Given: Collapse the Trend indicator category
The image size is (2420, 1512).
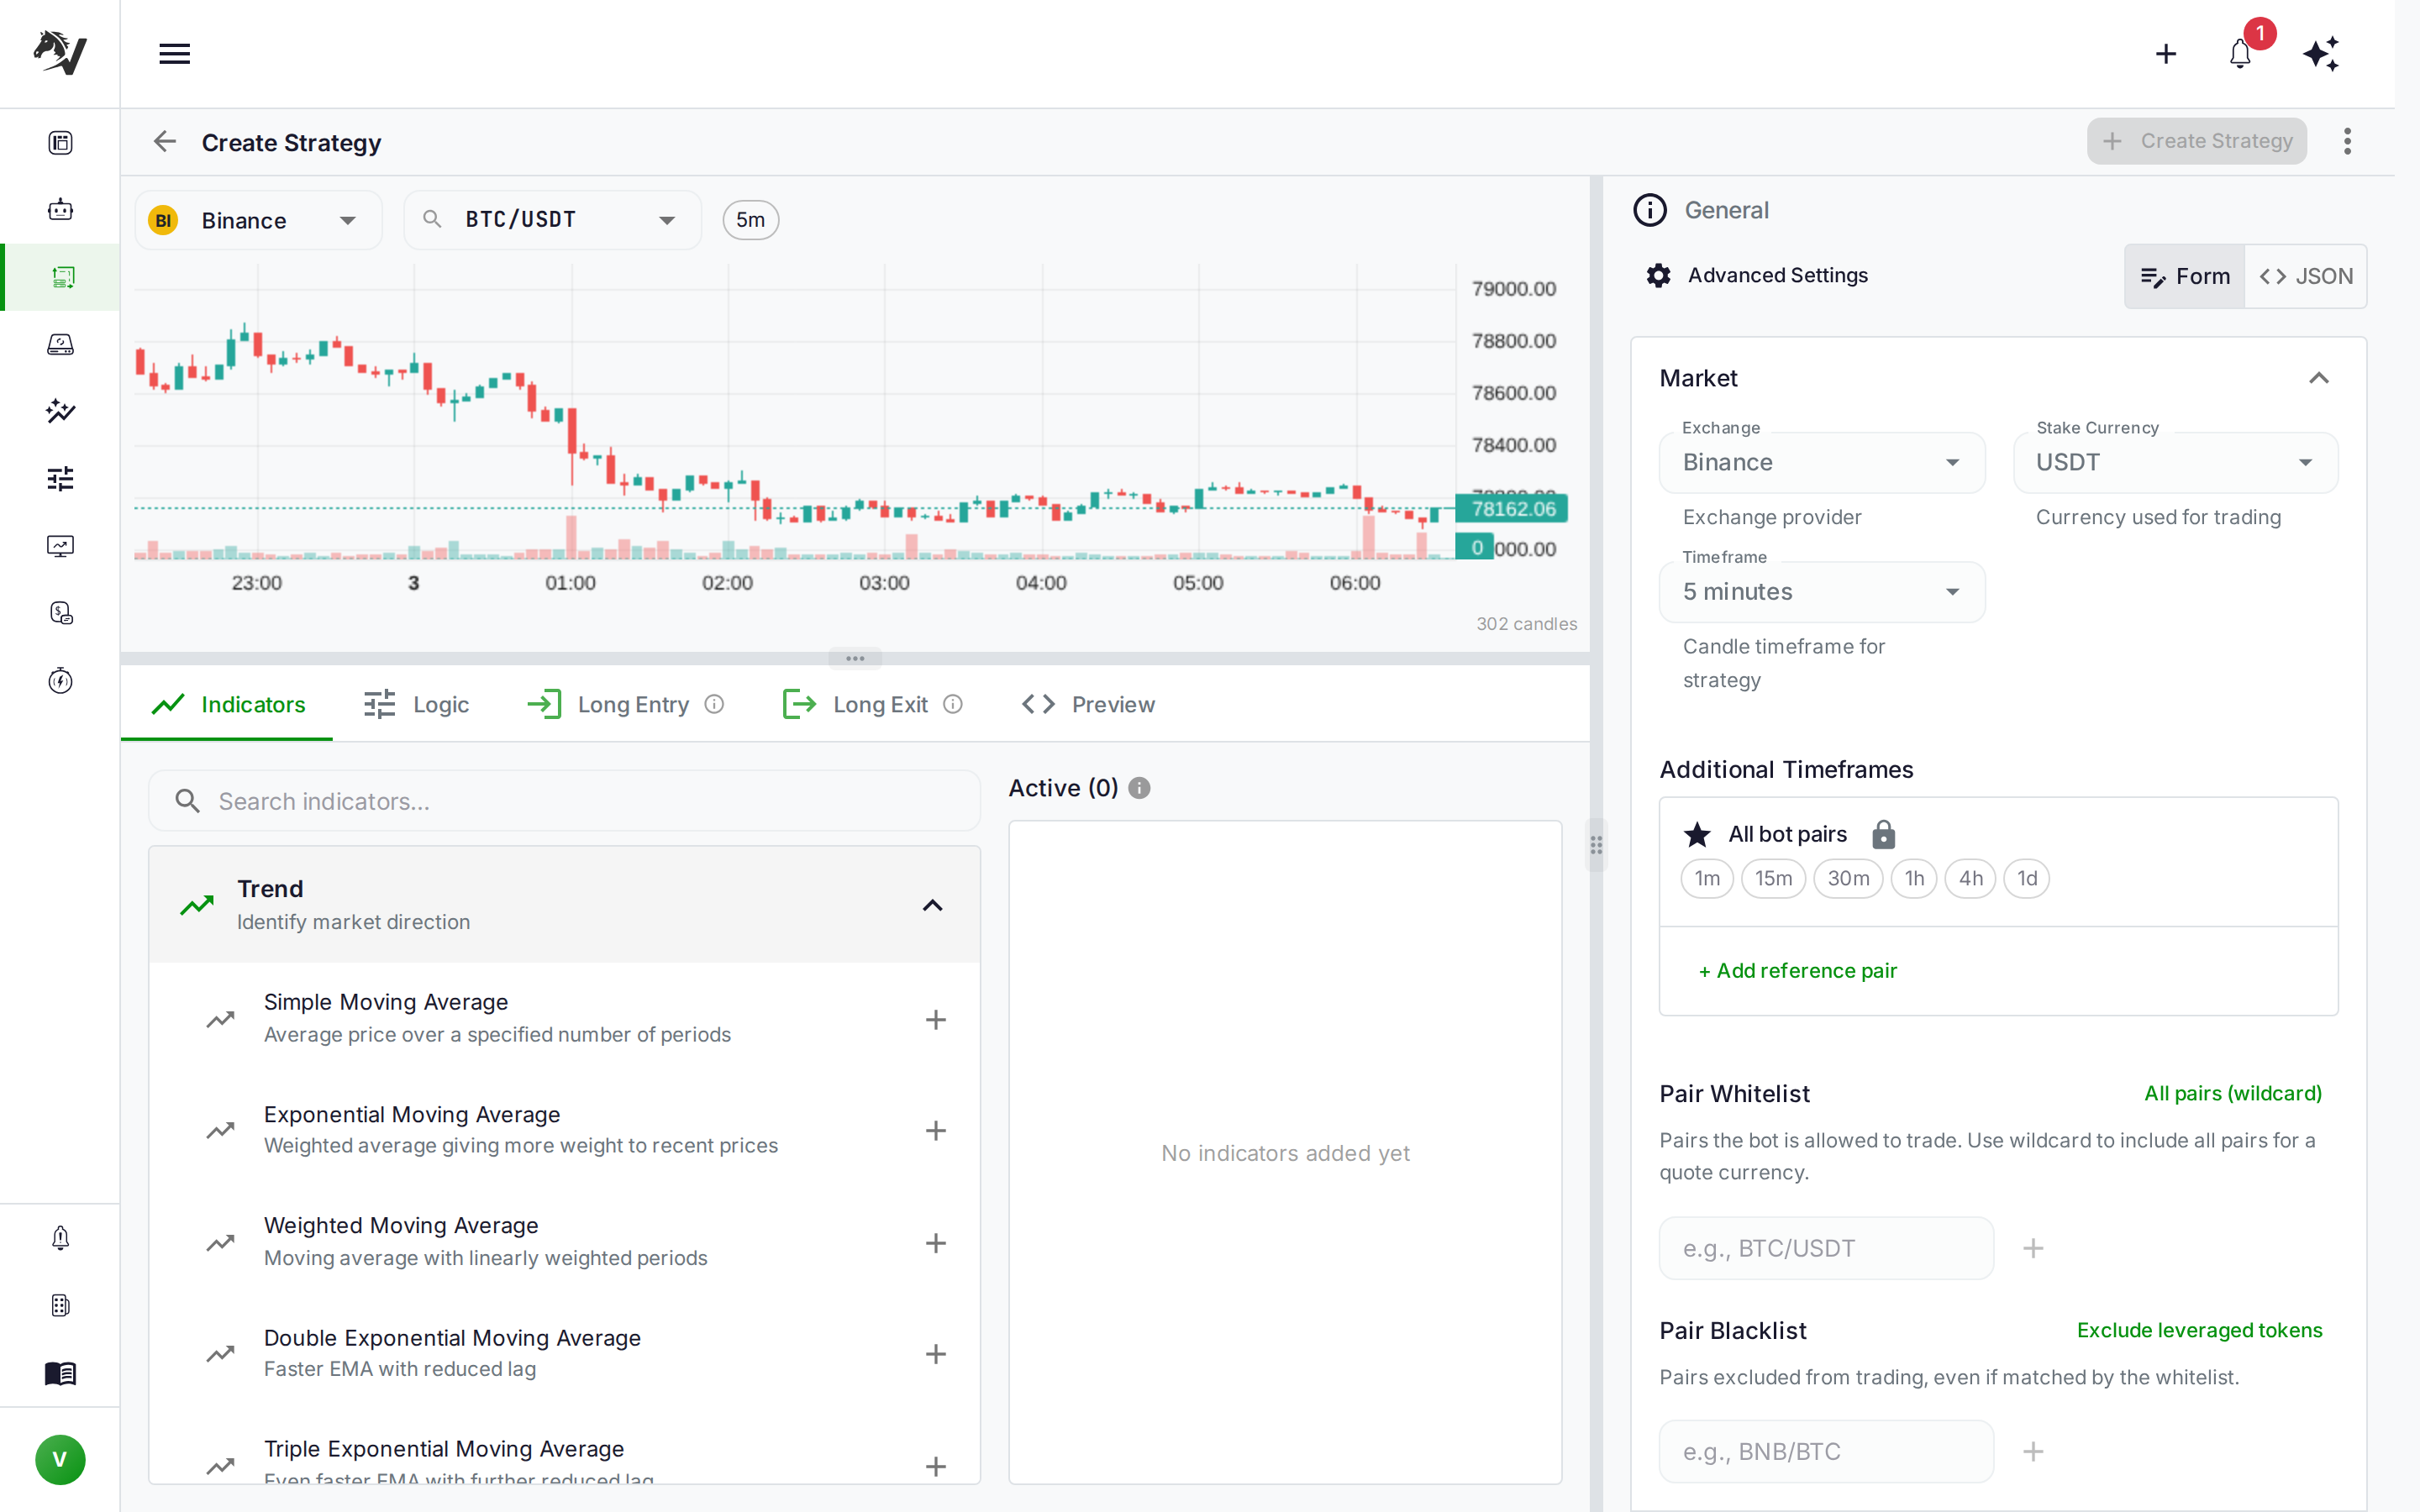Looking at the screenshot, I should 932,905.
